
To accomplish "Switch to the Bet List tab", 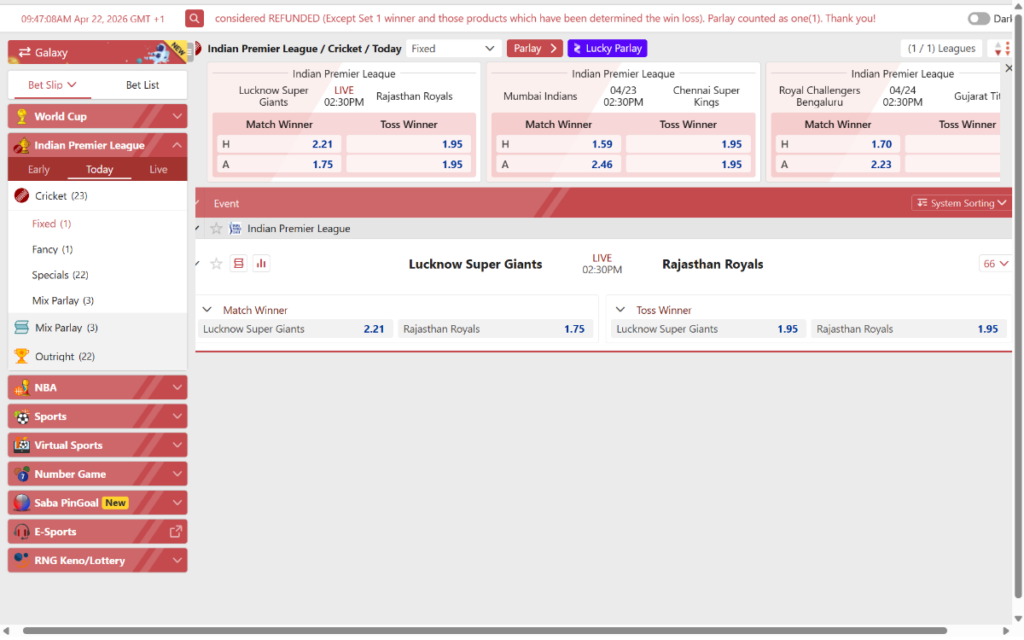I will point(142,85).
